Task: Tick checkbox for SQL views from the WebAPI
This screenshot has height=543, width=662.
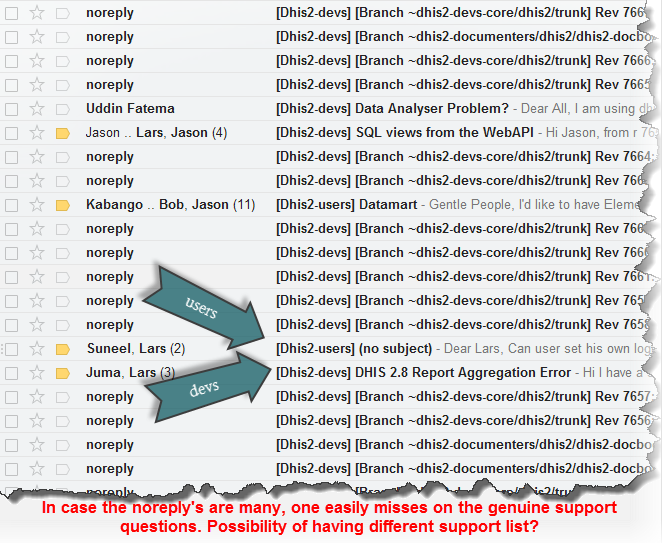Action: click(x=11, y=133)
